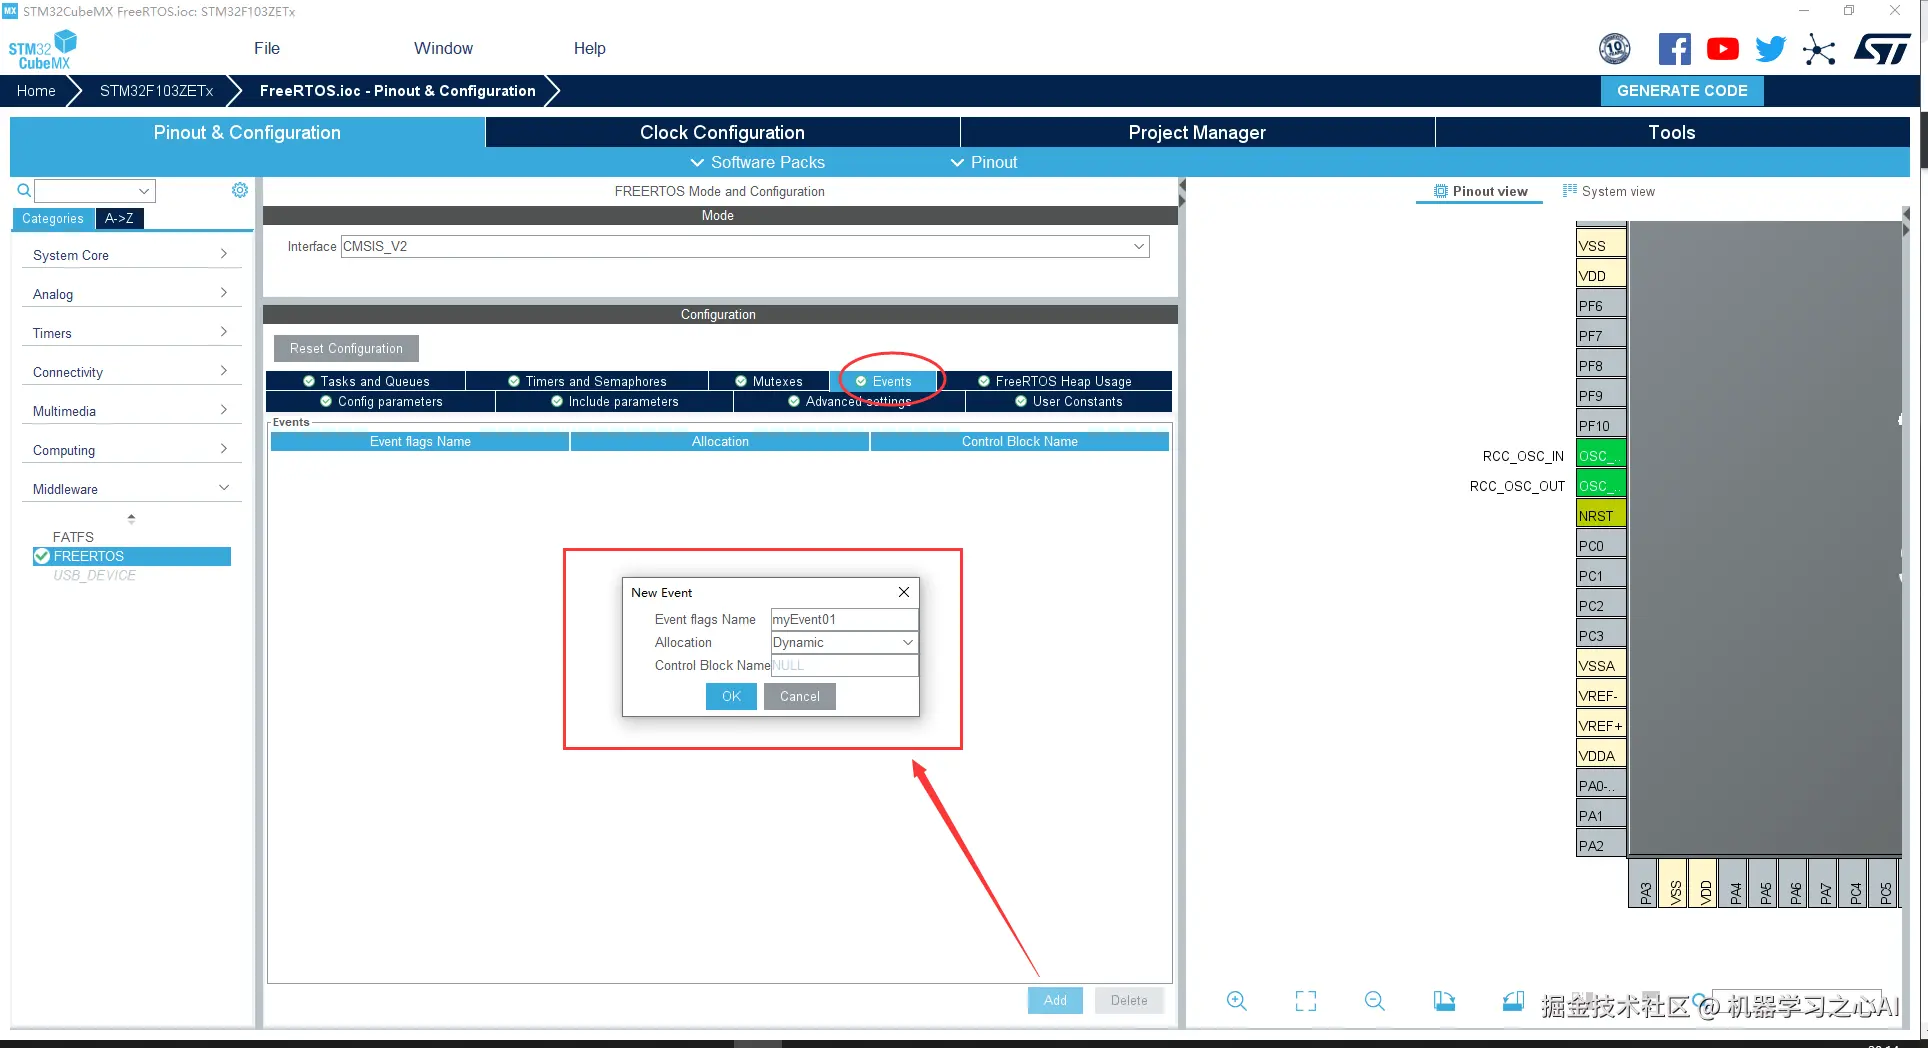1928x1048 pixels.
Task: Click the STM32CubeMX logo icon
Action: 42,49
